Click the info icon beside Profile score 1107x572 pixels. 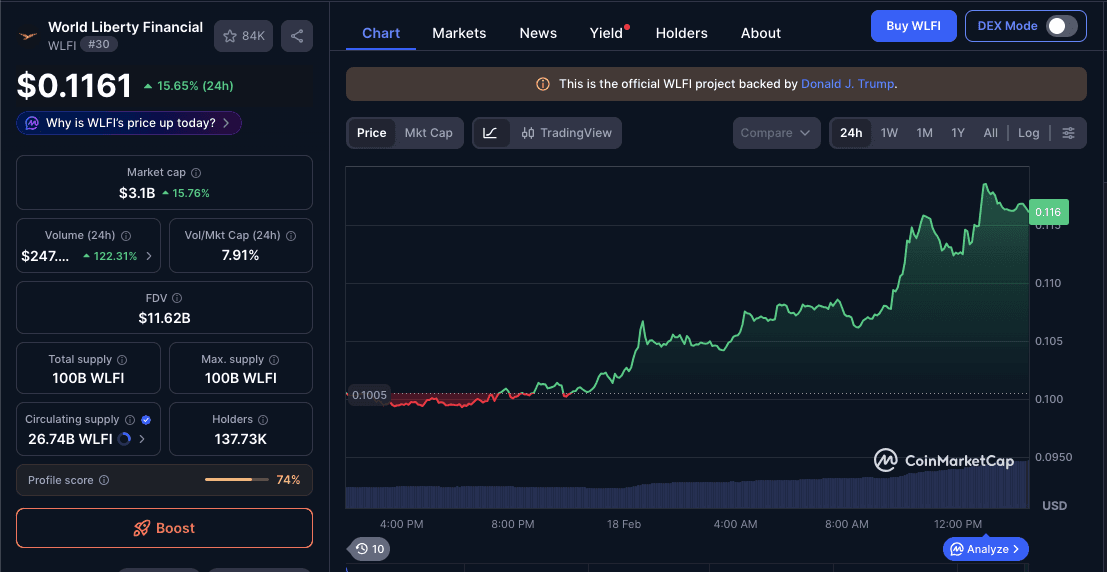(104, 480)
